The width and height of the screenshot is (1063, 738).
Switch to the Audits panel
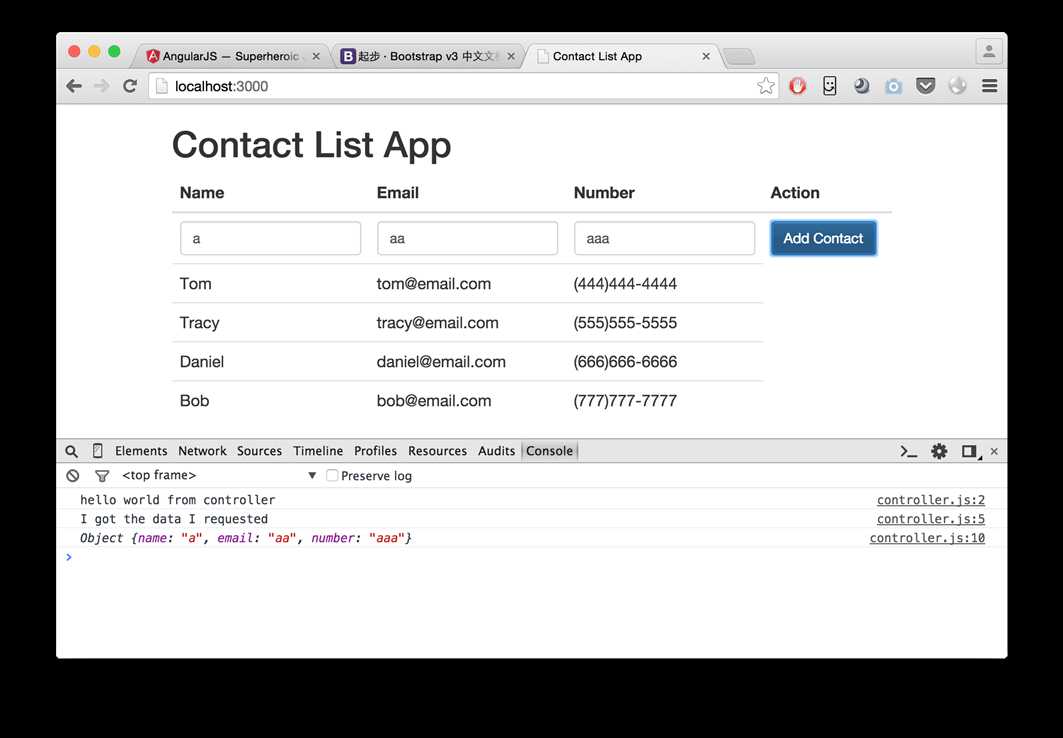496,451
